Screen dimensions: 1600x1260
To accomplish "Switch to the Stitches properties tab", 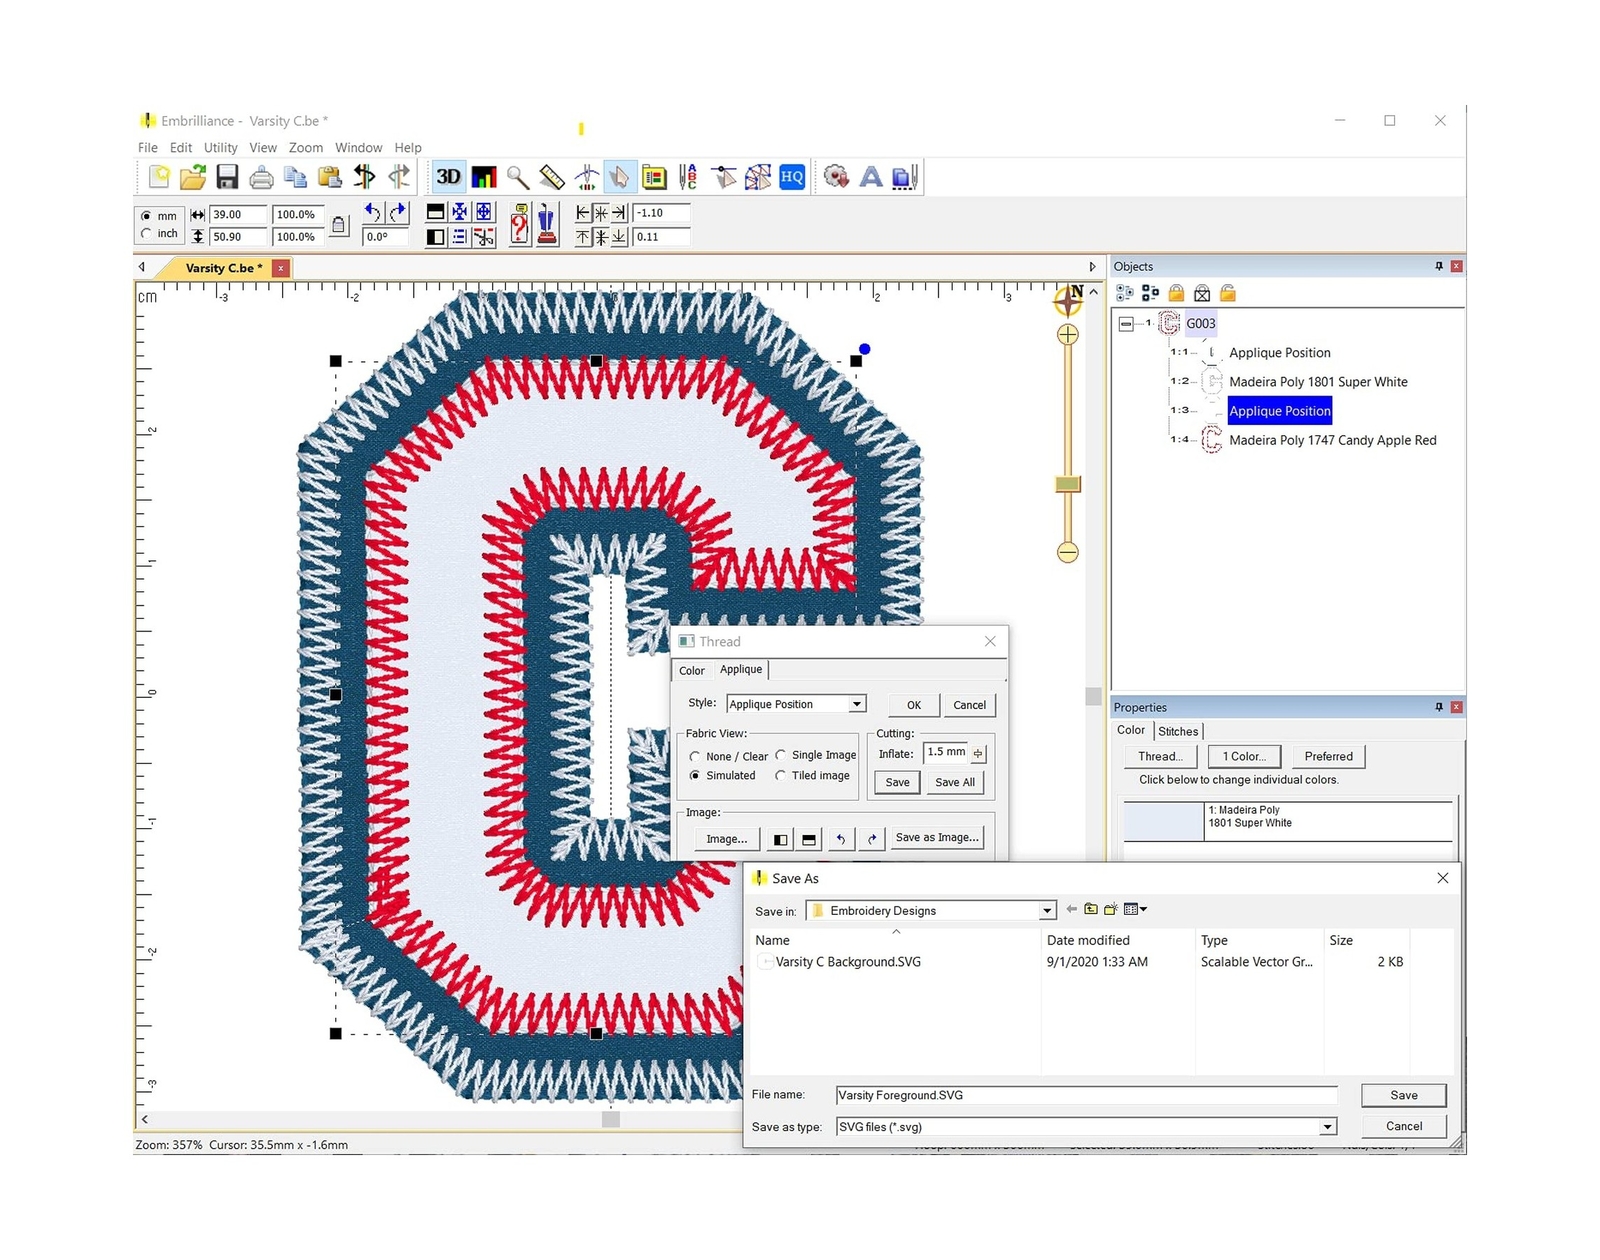I will point(1178,731).
